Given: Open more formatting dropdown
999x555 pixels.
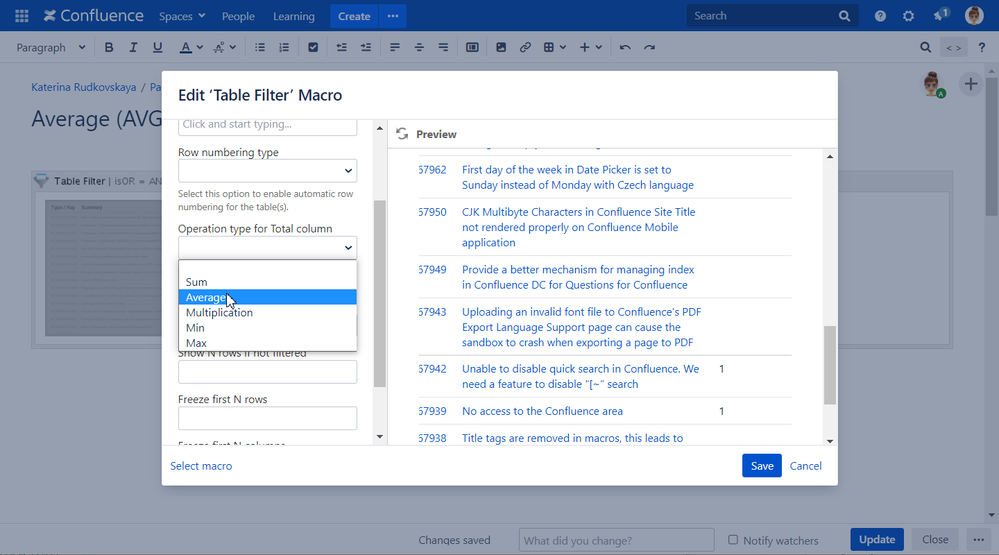Looking at the screenshot, I should point(224,47).
